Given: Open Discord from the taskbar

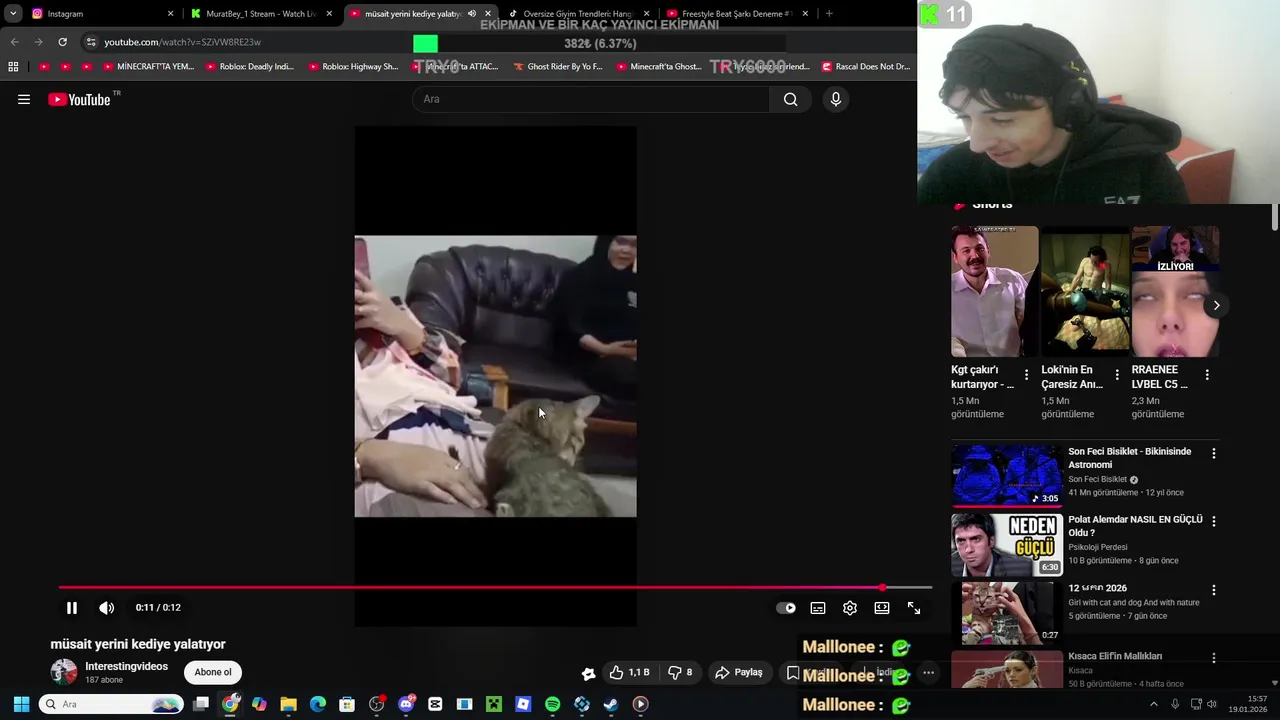Looking at the screenshot, I should (x=406, y=704).
